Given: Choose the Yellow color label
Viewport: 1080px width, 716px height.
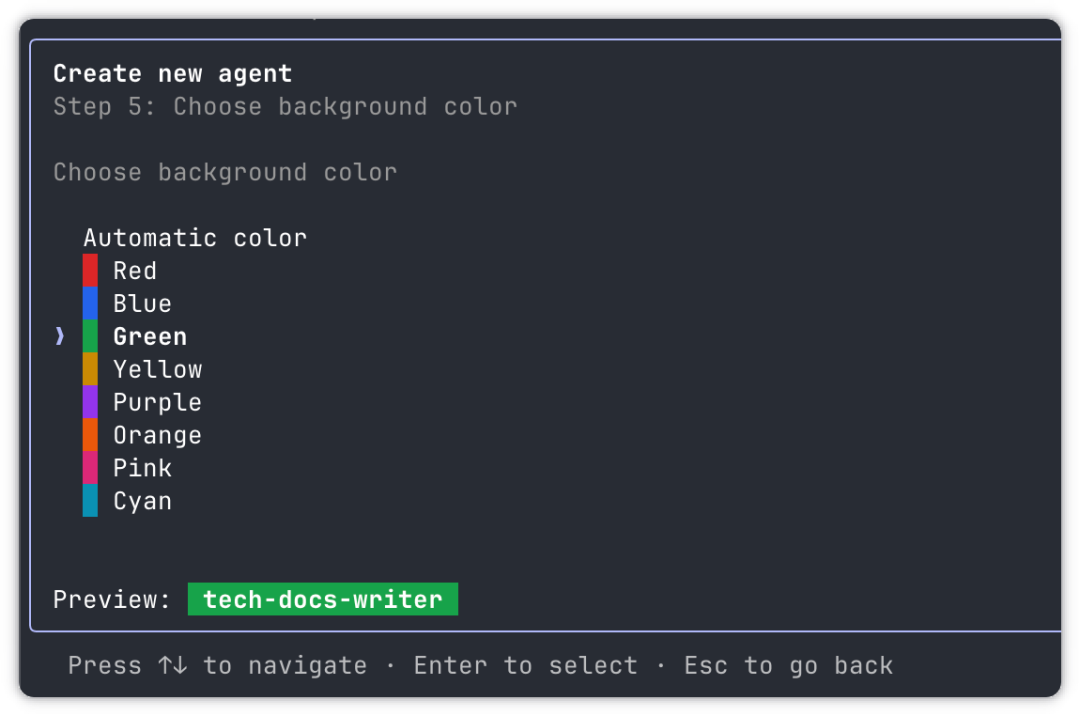Looking at the screenshot, I should click(158, 370).
